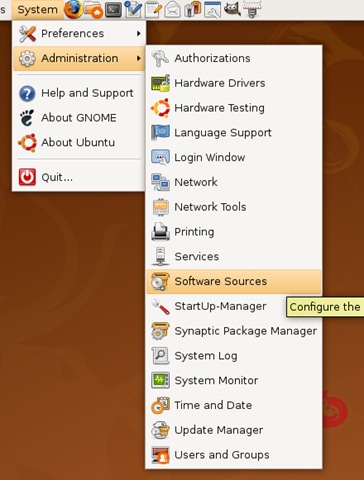This screenshot has width=364, height=480.
Task: Click the notepad with pencil launcher
Action: click(153, 10)
